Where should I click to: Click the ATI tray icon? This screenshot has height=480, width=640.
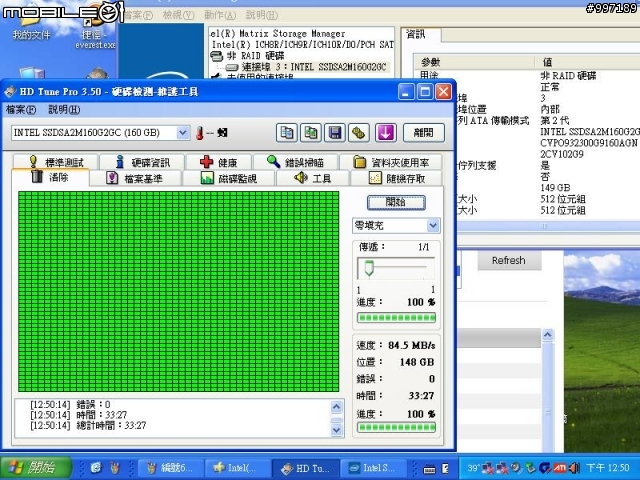(559, 468)
